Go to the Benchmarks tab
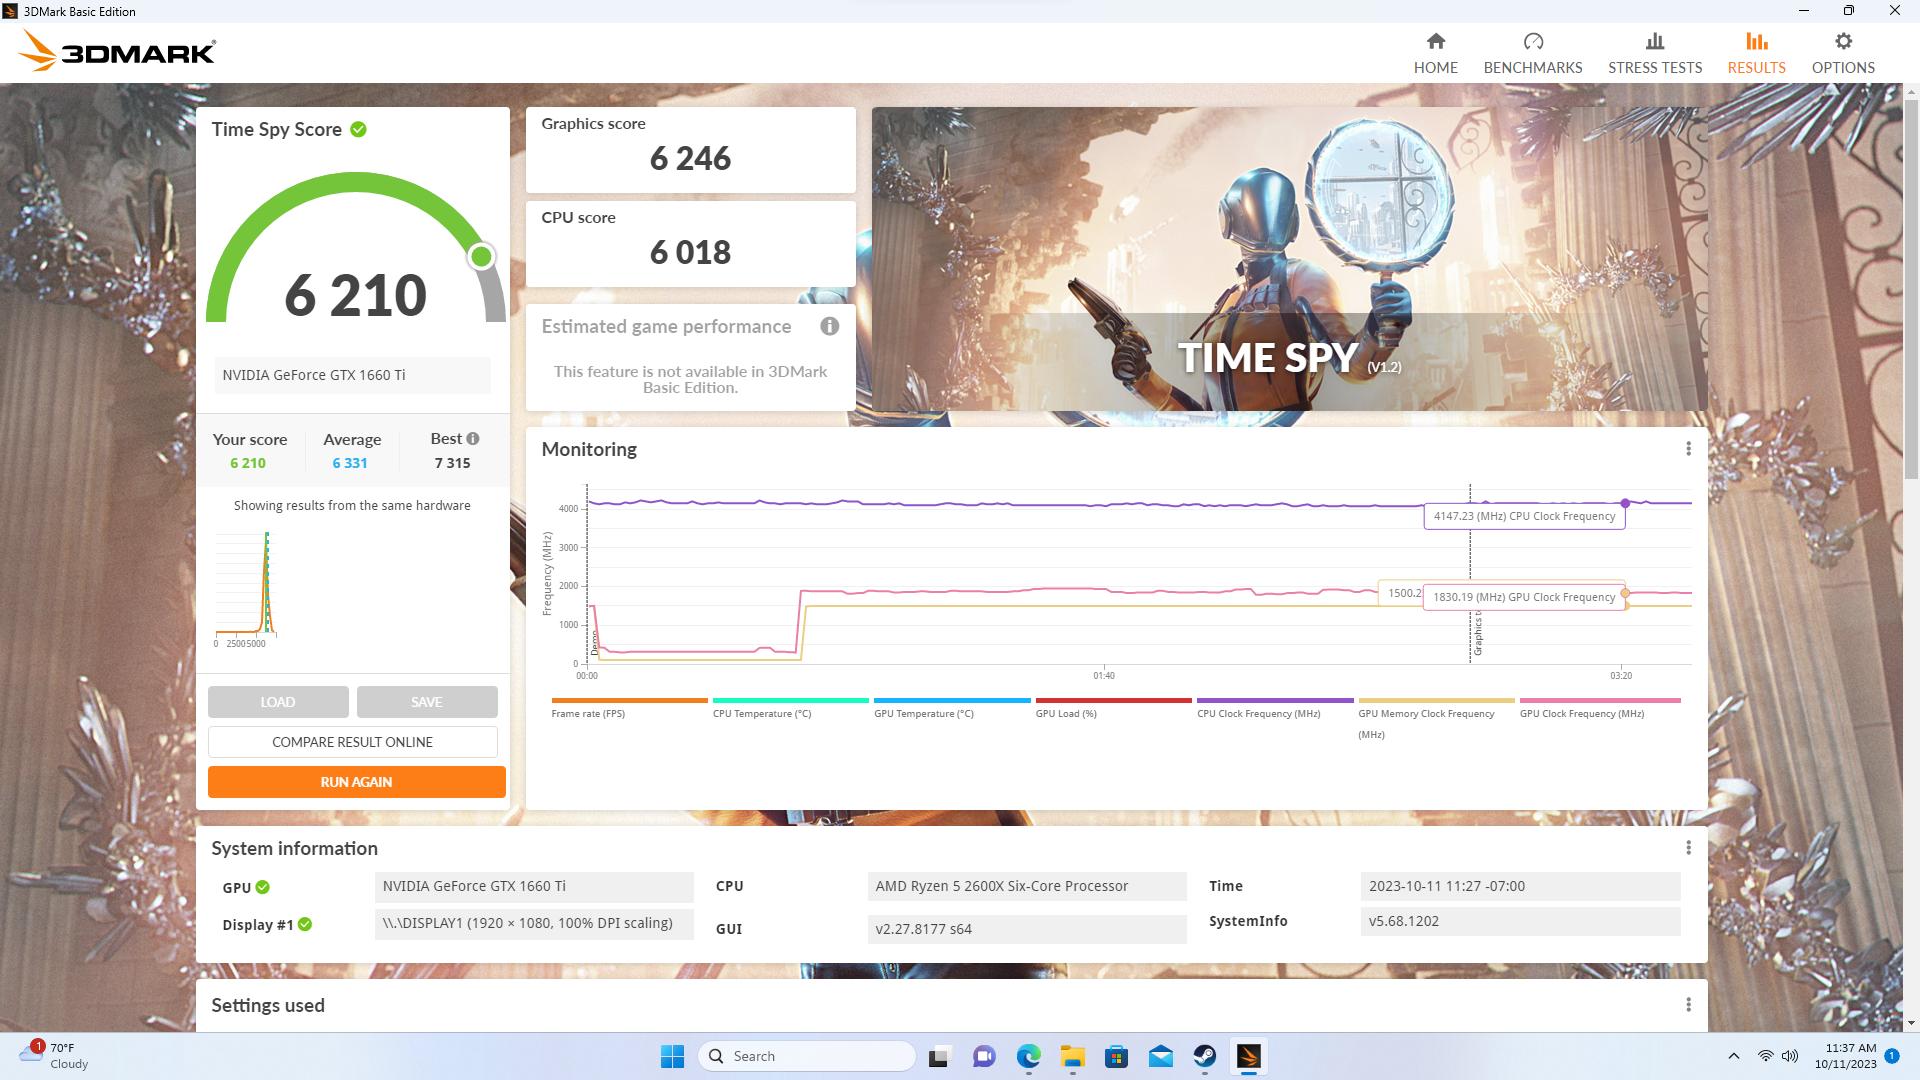 point(1532,53)
